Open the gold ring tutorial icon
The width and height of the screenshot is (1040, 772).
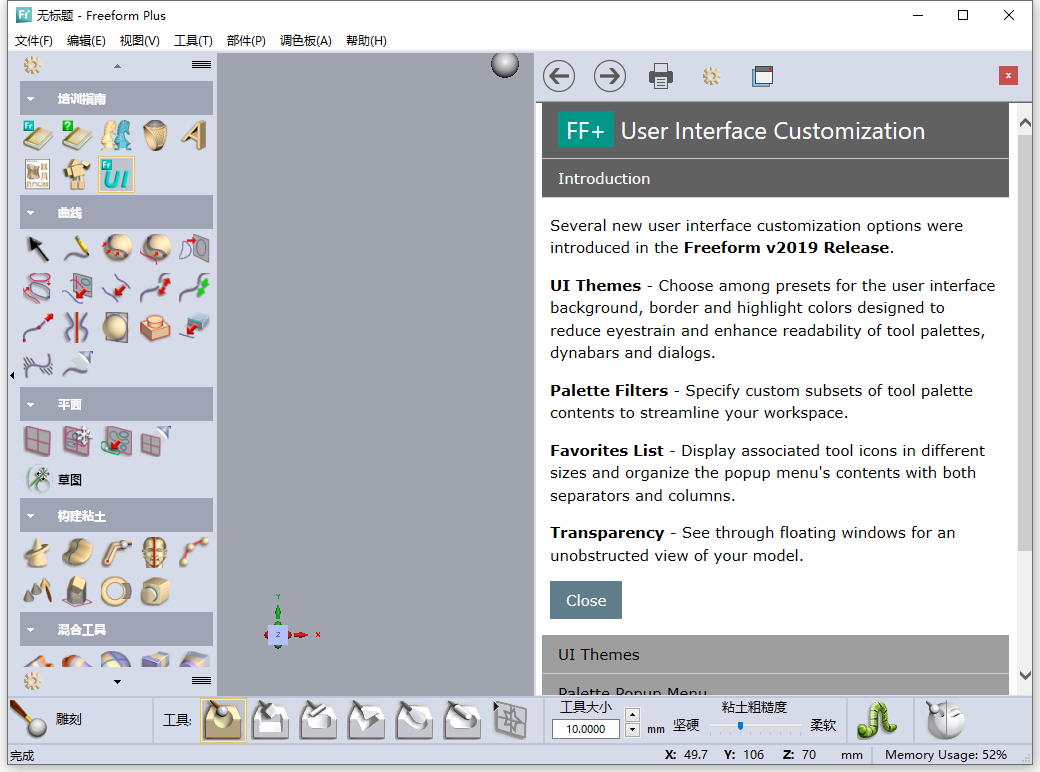point(155,136)
